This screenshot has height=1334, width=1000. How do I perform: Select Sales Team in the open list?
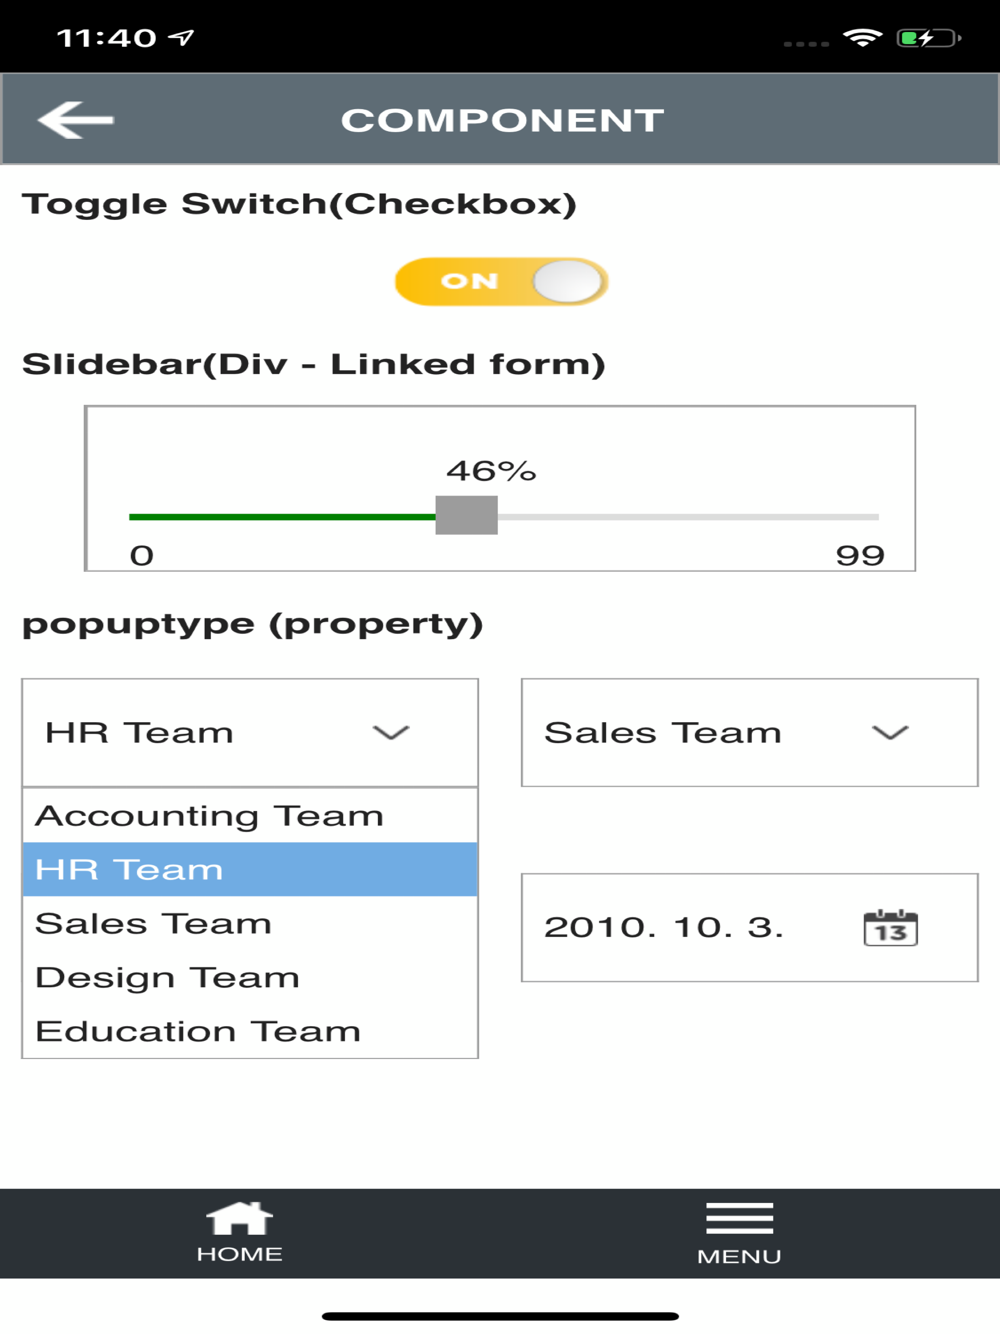(153, 923)
